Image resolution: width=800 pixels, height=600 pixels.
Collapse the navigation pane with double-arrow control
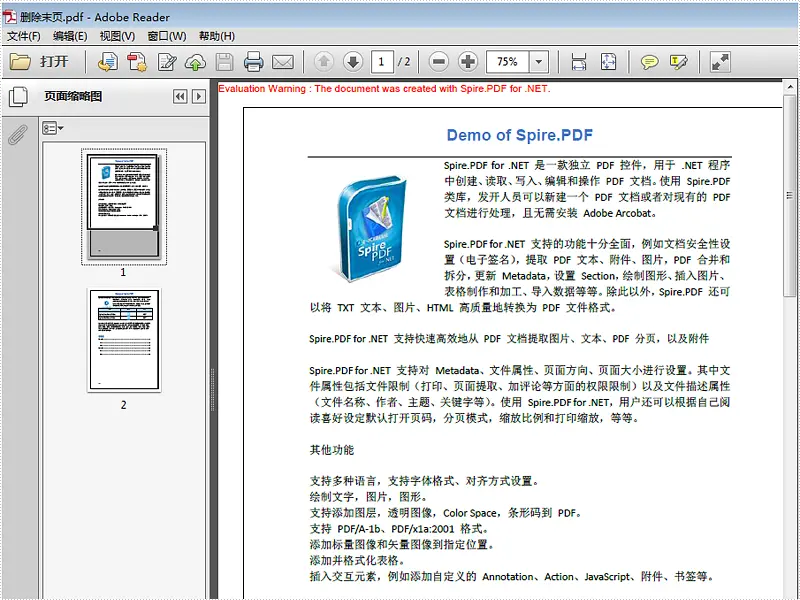tap(181, 96)
